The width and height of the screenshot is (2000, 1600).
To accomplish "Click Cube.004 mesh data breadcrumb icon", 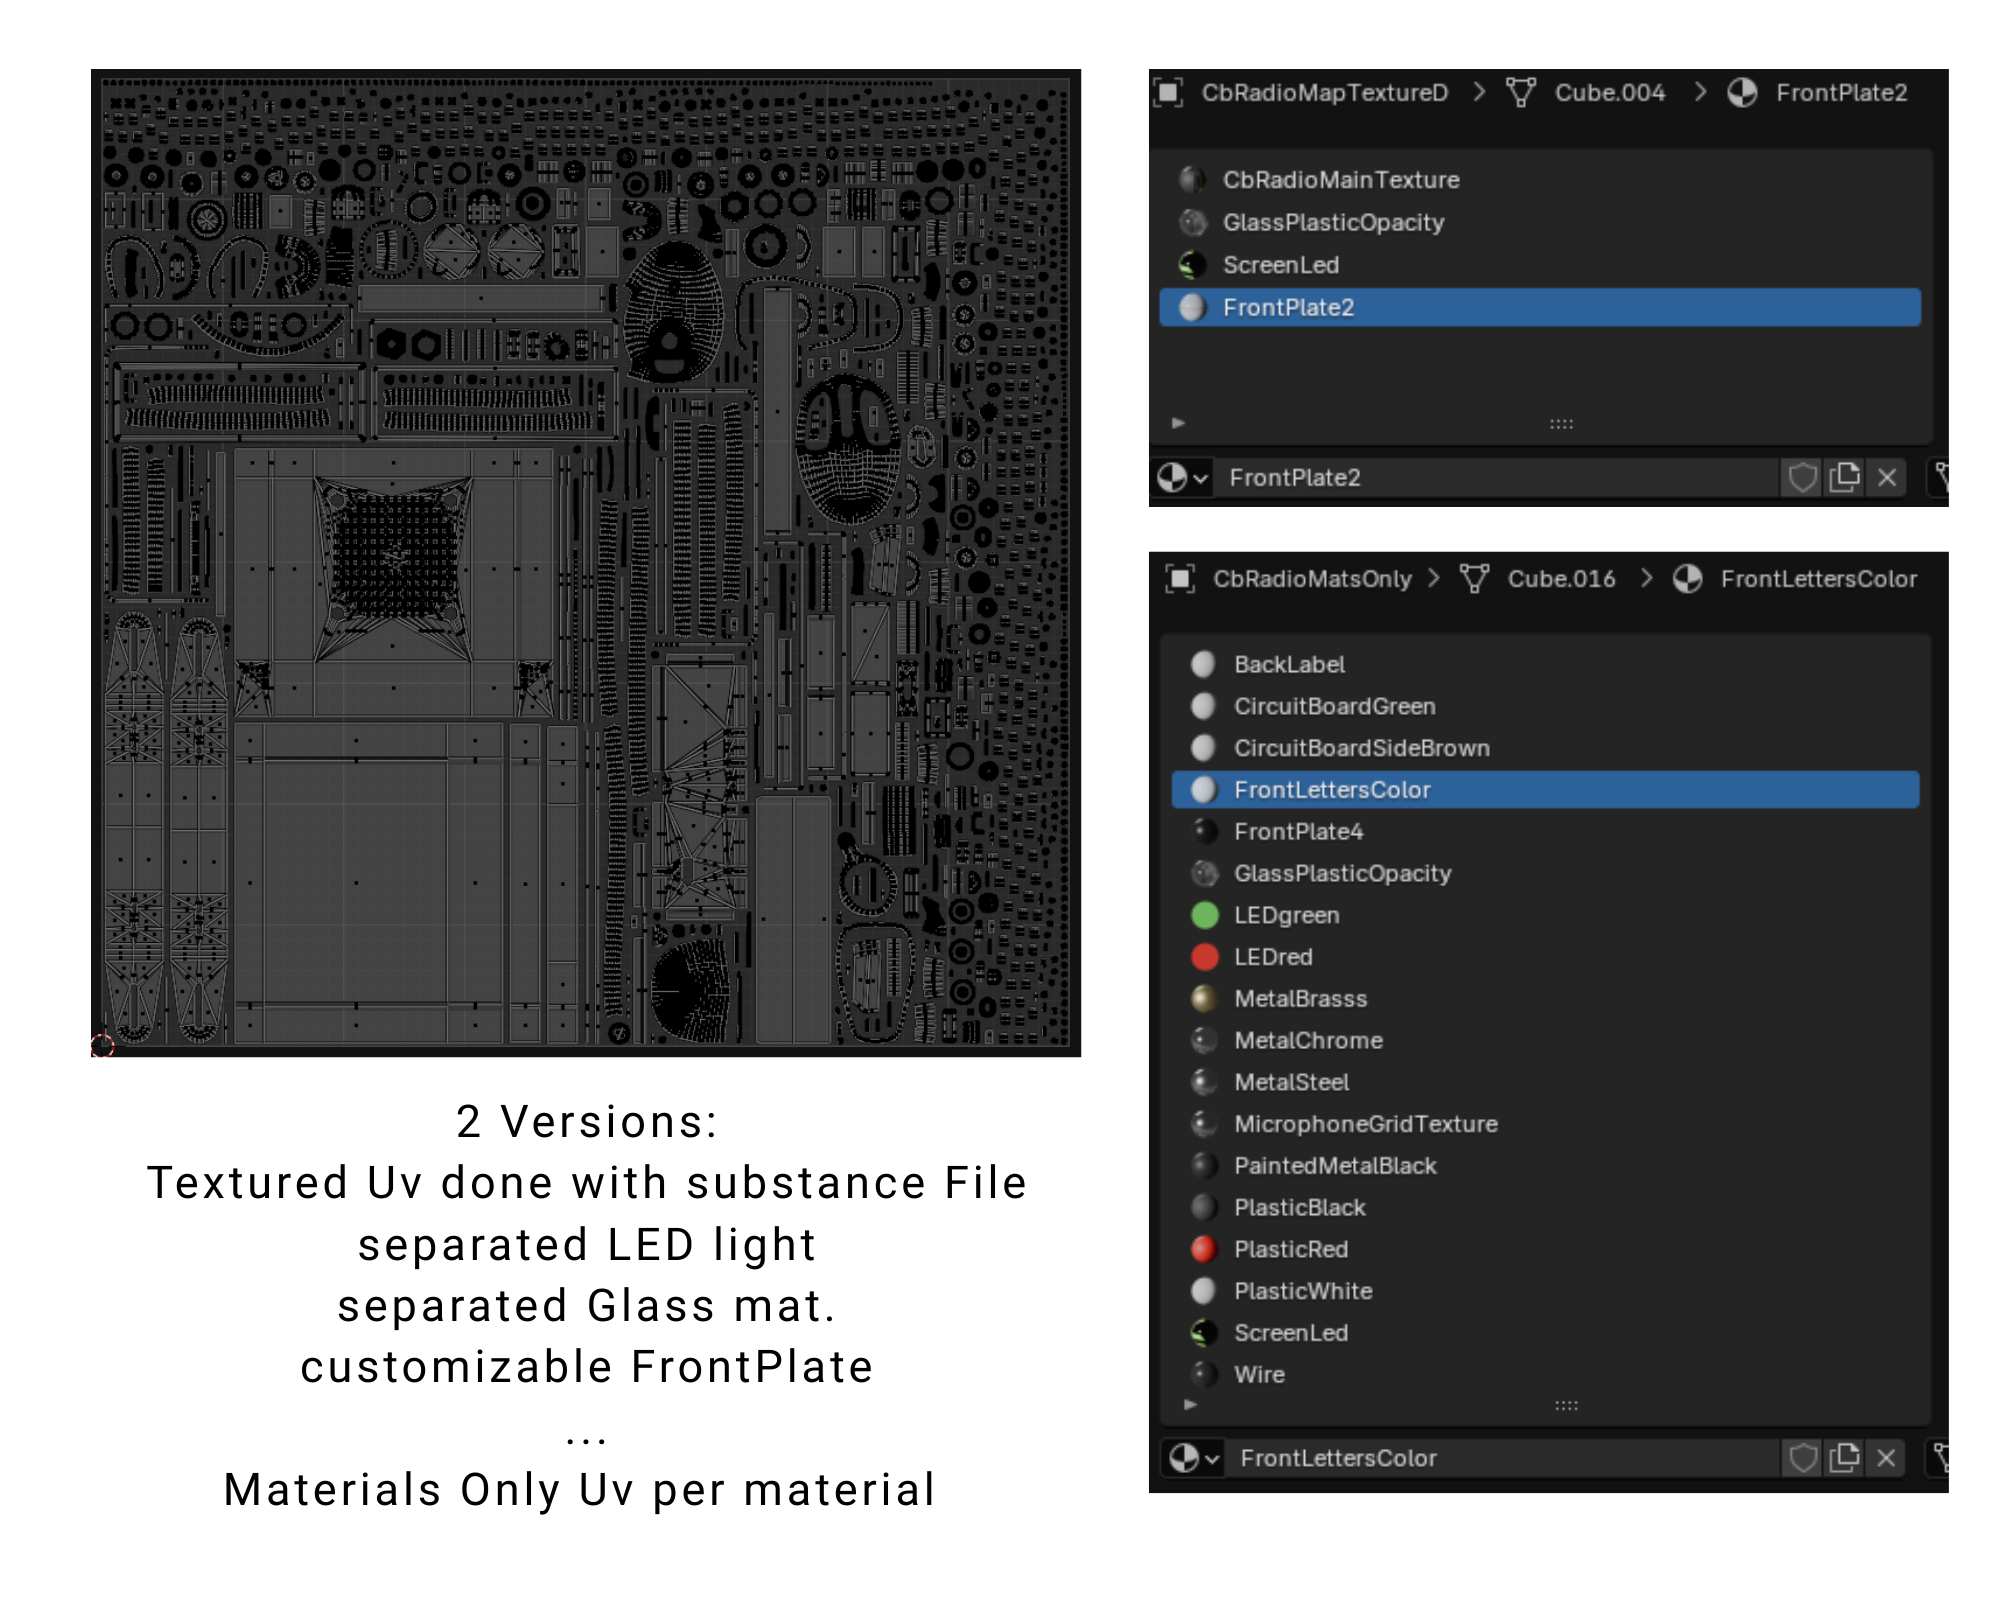I will (1520, 93).
